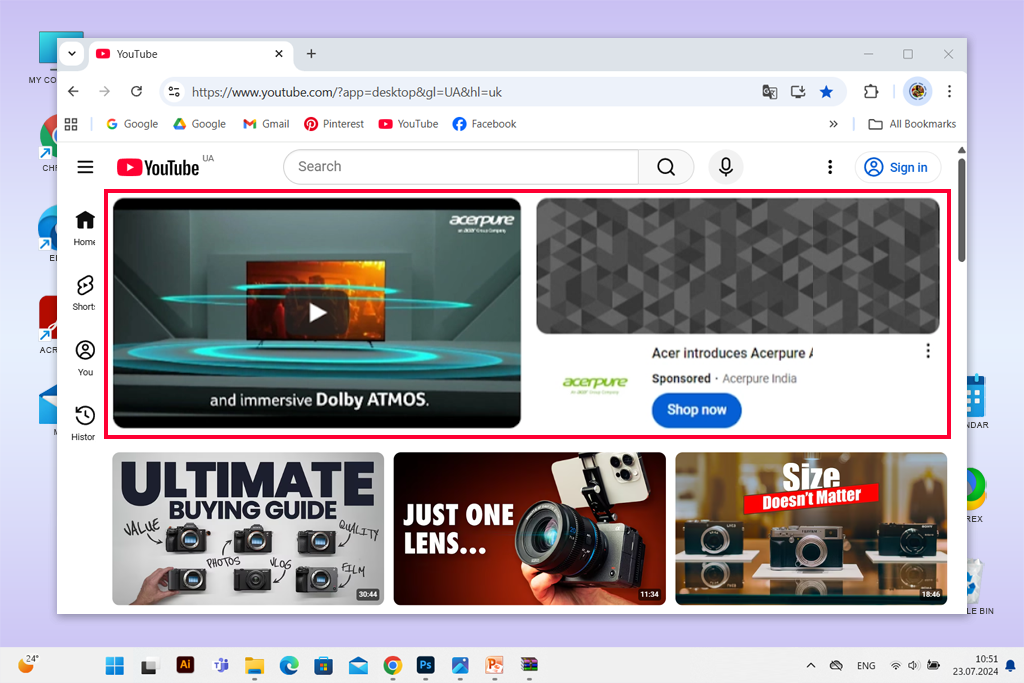Open the Gmail bookmark
This screenshot has height=683, width=1024.
coord(266,124)
